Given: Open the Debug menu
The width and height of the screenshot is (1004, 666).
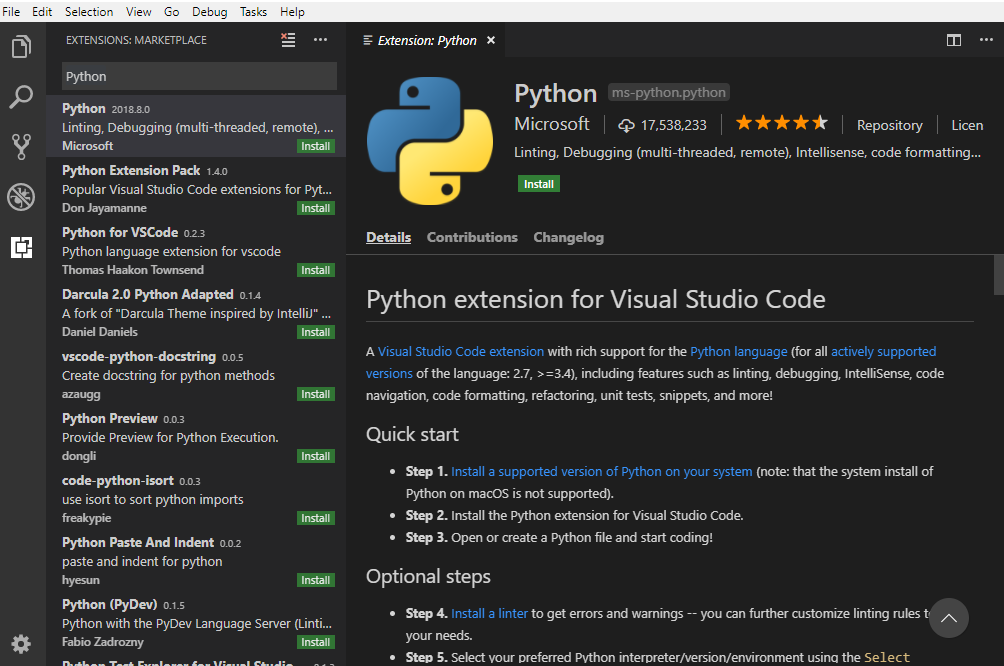Looking at the screenshot, I should tap(210, 11).
